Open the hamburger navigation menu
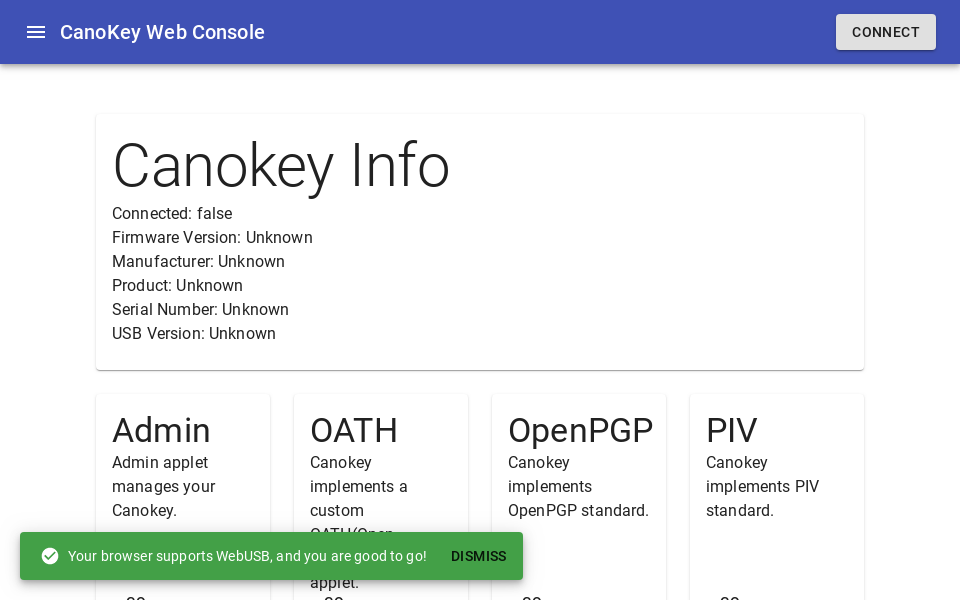 pyautogui.click(x=36, y=32)
